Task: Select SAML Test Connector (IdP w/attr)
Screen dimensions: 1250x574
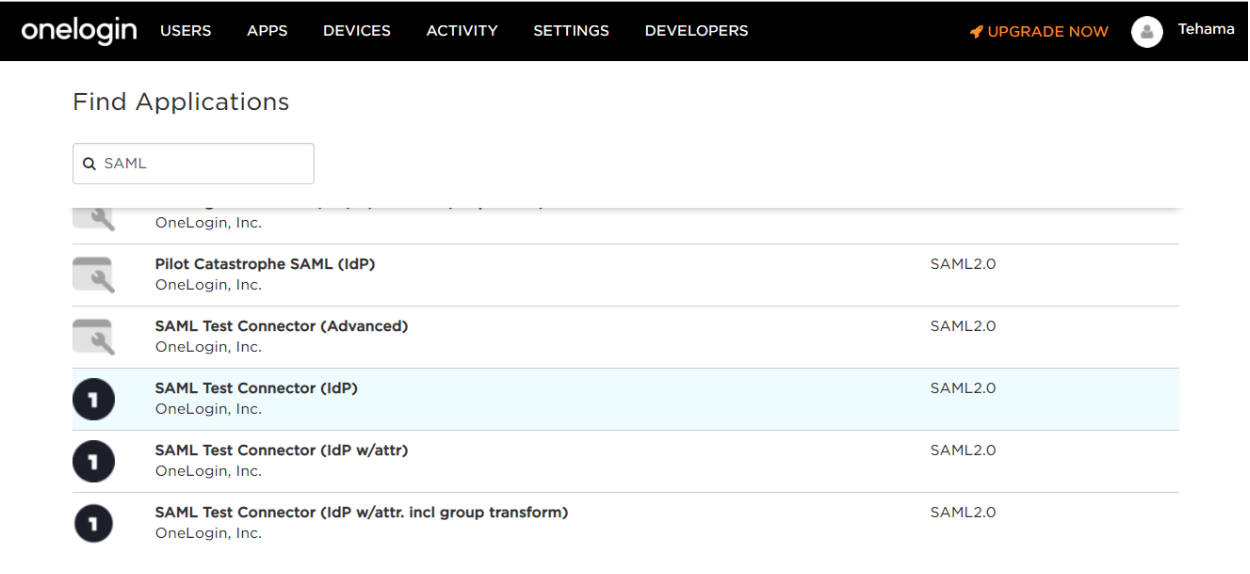Action: [625, 461]
